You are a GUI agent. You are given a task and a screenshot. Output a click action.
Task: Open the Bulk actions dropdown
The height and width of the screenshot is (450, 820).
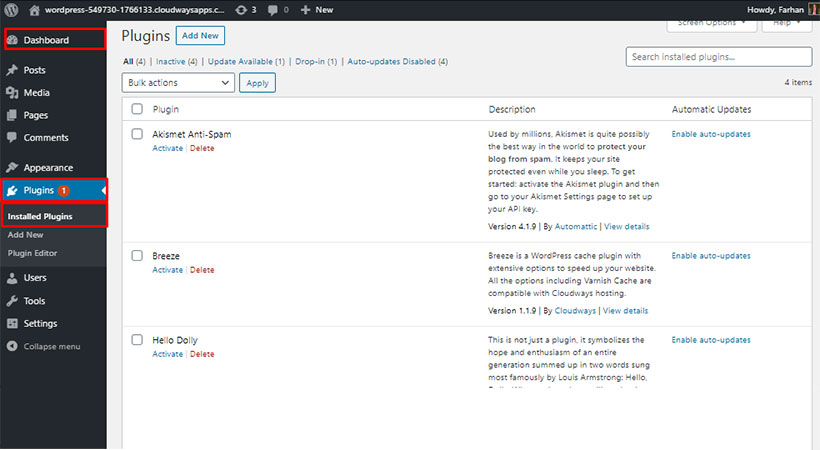tap(178, 83)
